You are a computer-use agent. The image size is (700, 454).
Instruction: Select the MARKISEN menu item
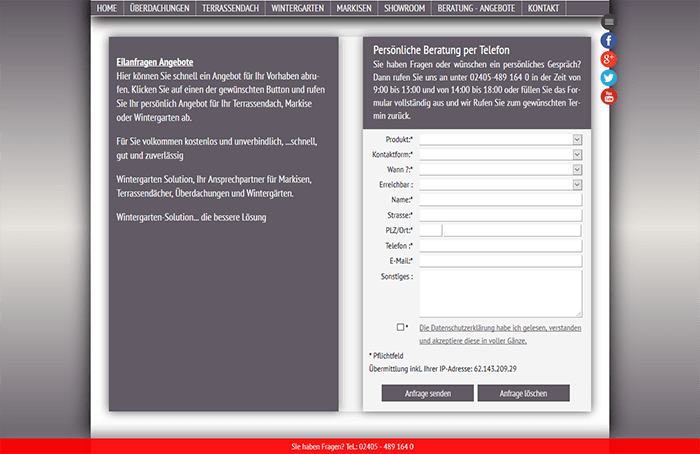(353, 8)
